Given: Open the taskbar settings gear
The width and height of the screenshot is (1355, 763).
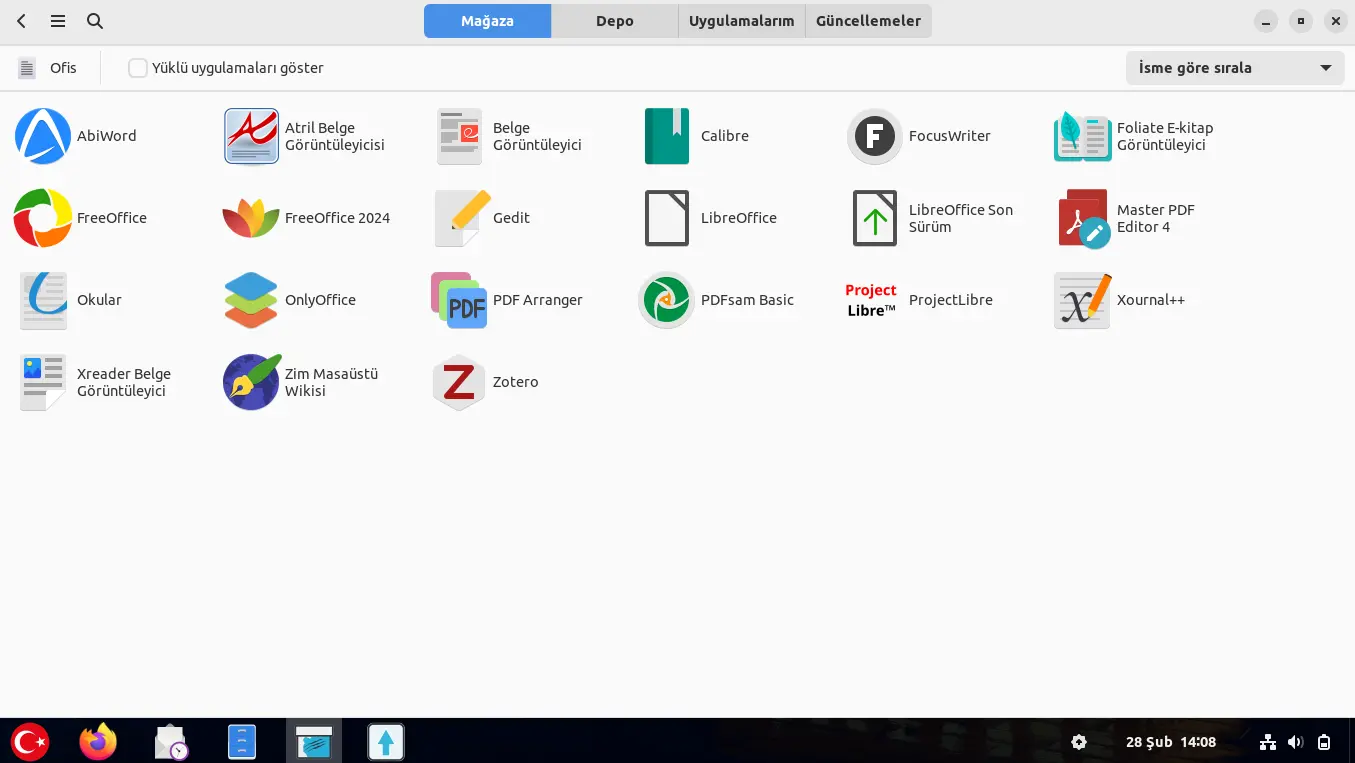Looking at the screenshot, I should tap(1079, 742).
